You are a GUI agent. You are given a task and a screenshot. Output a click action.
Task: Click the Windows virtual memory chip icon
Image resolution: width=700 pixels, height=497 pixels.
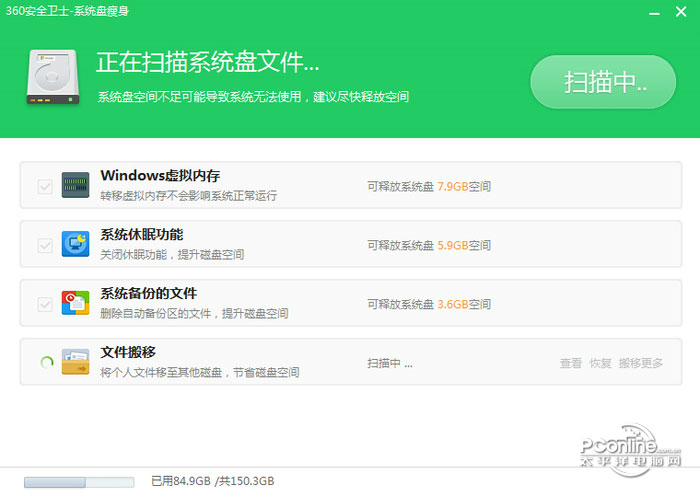(x=75, y=185)
